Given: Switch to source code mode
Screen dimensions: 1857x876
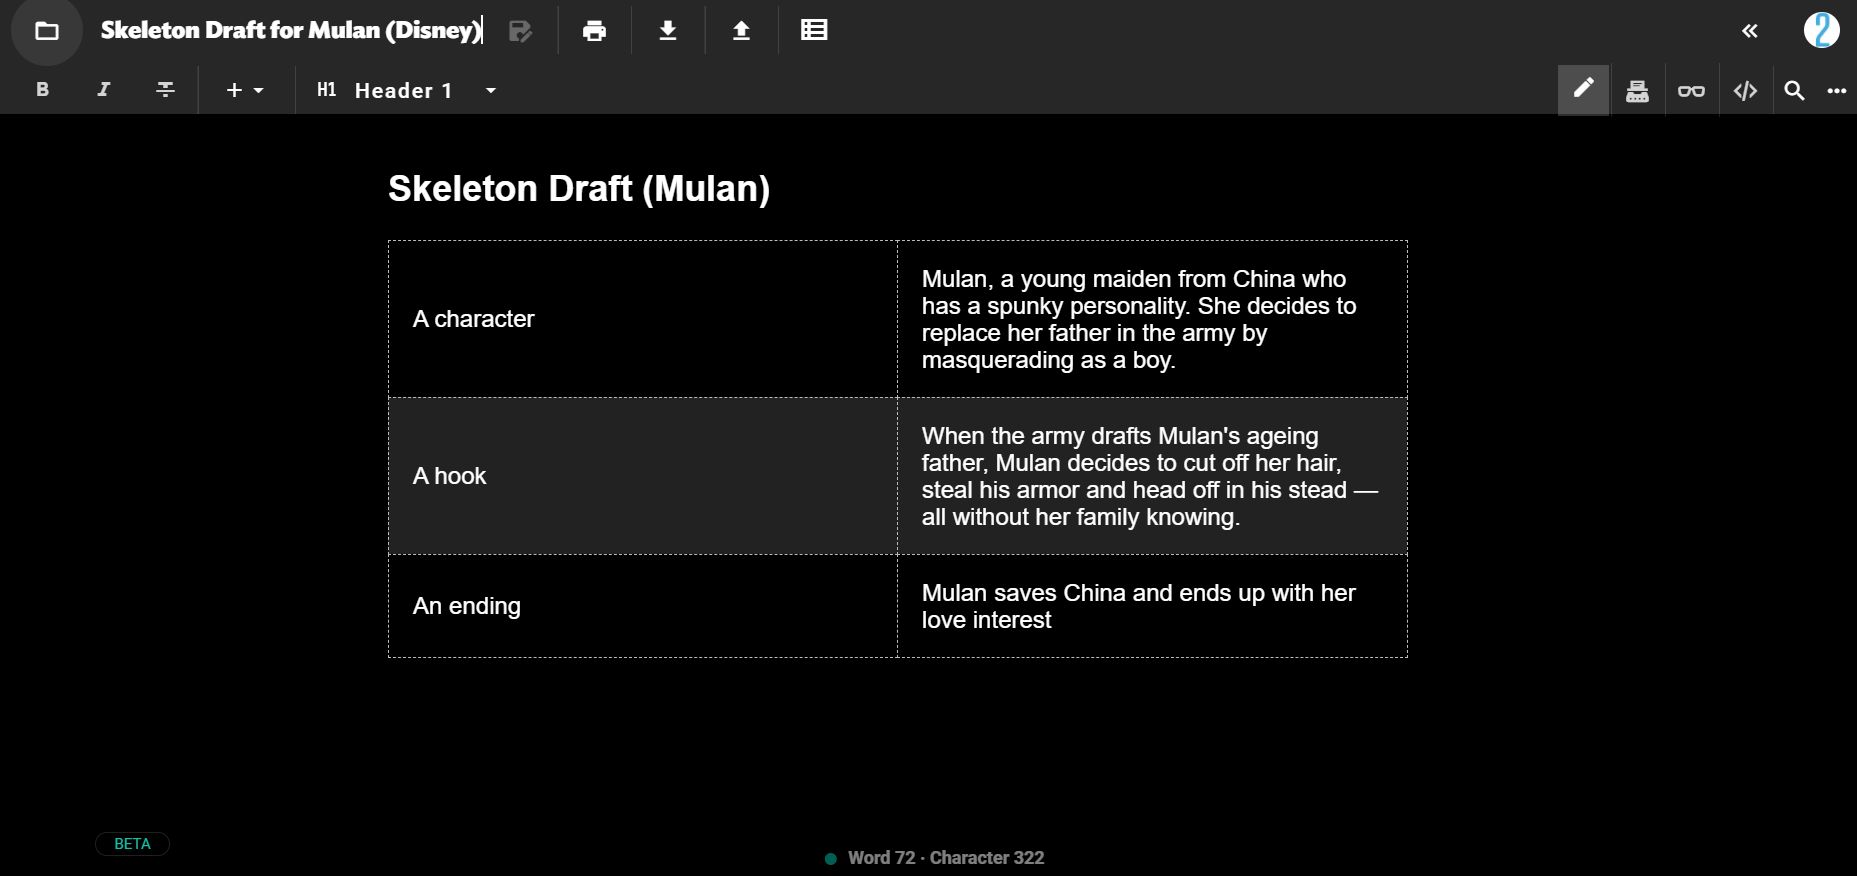Looking at the screenshot, I should pos(1745,91).
